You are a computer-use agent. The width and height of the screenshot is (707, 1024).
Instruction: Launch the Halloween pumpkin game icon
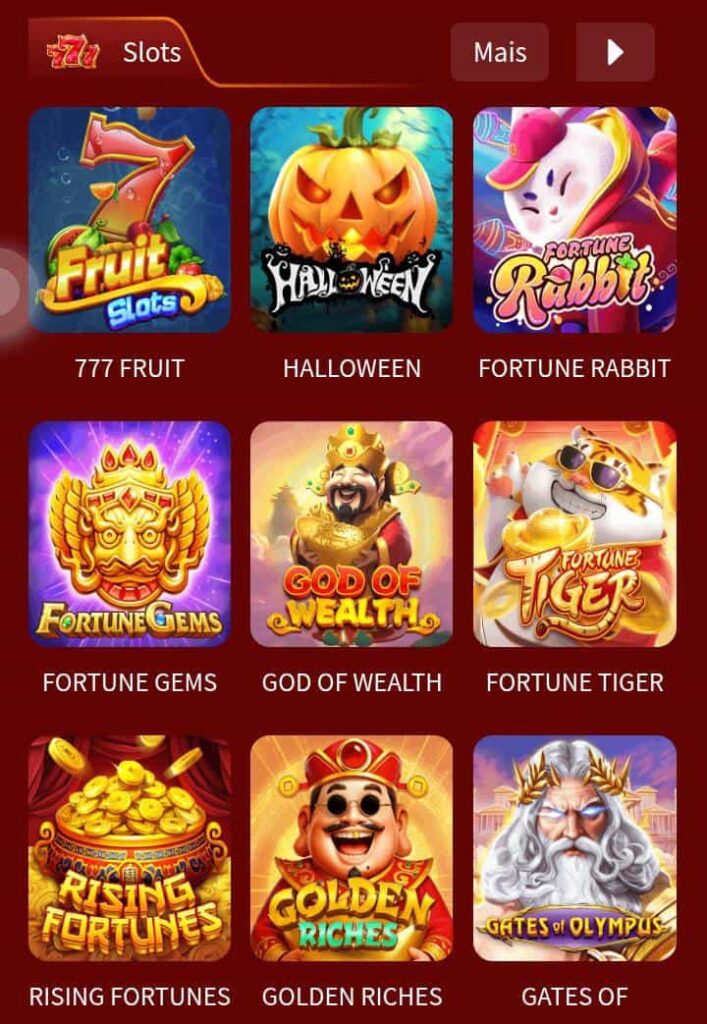point(351,219)
